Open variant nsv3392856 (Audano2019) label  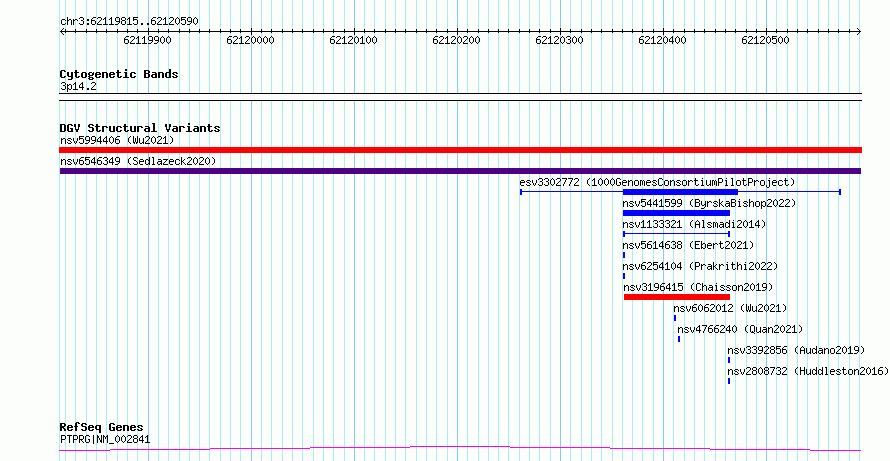796,350
